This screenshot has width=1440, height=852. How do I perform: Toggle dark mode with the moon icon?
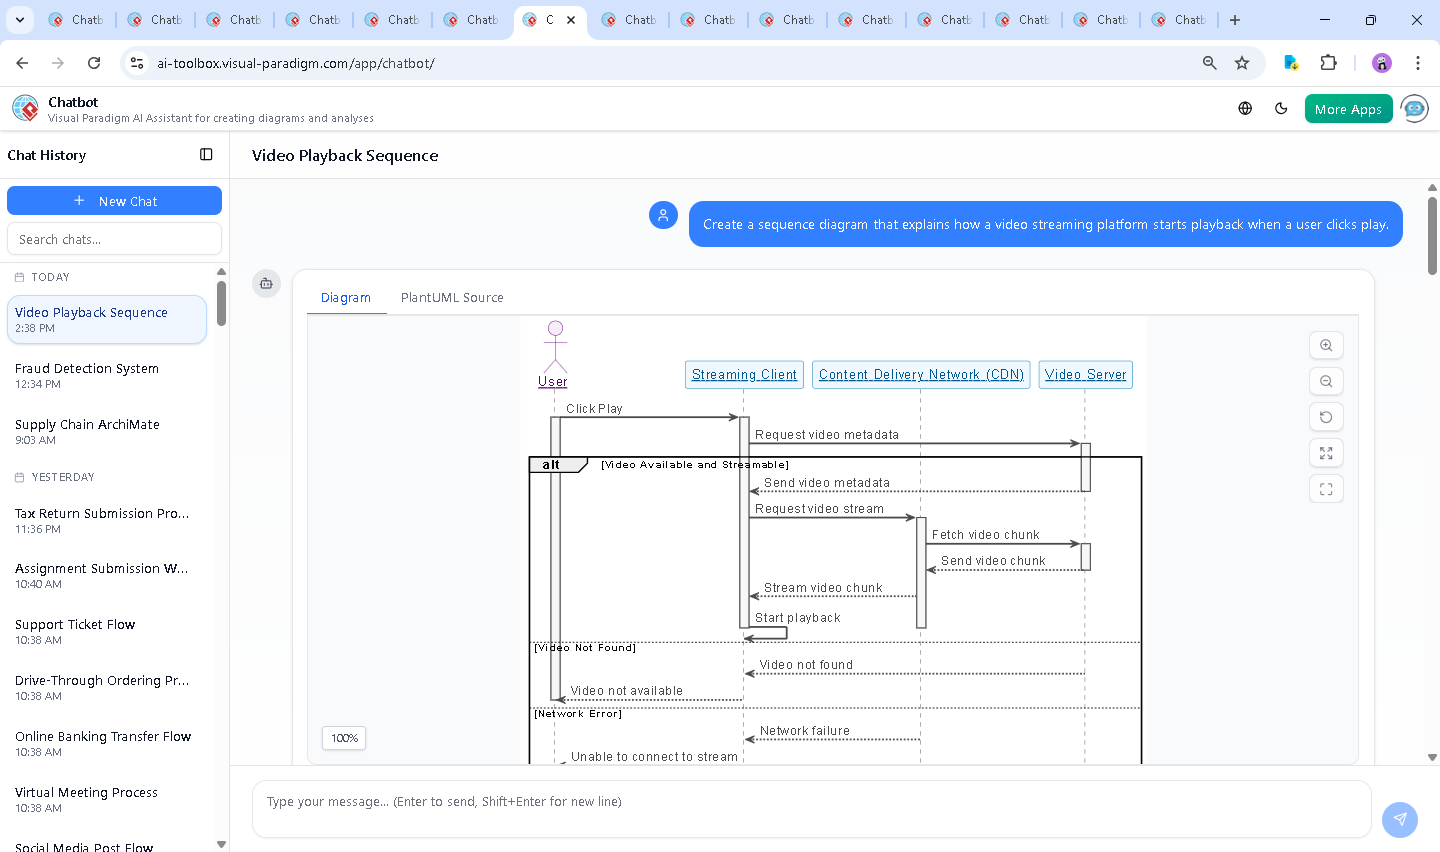(1281, 109)
